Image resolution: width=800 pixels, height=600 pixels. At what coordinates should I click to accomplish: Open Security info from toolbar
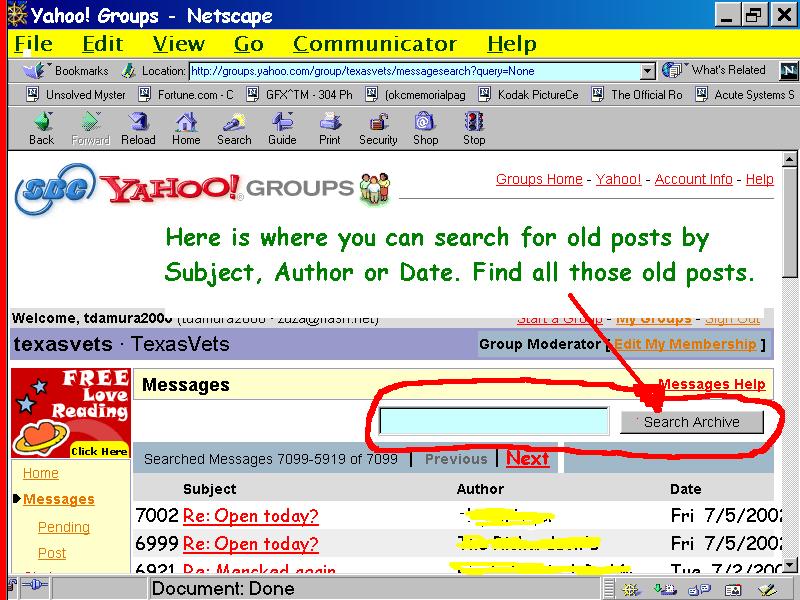coord(378,129)
